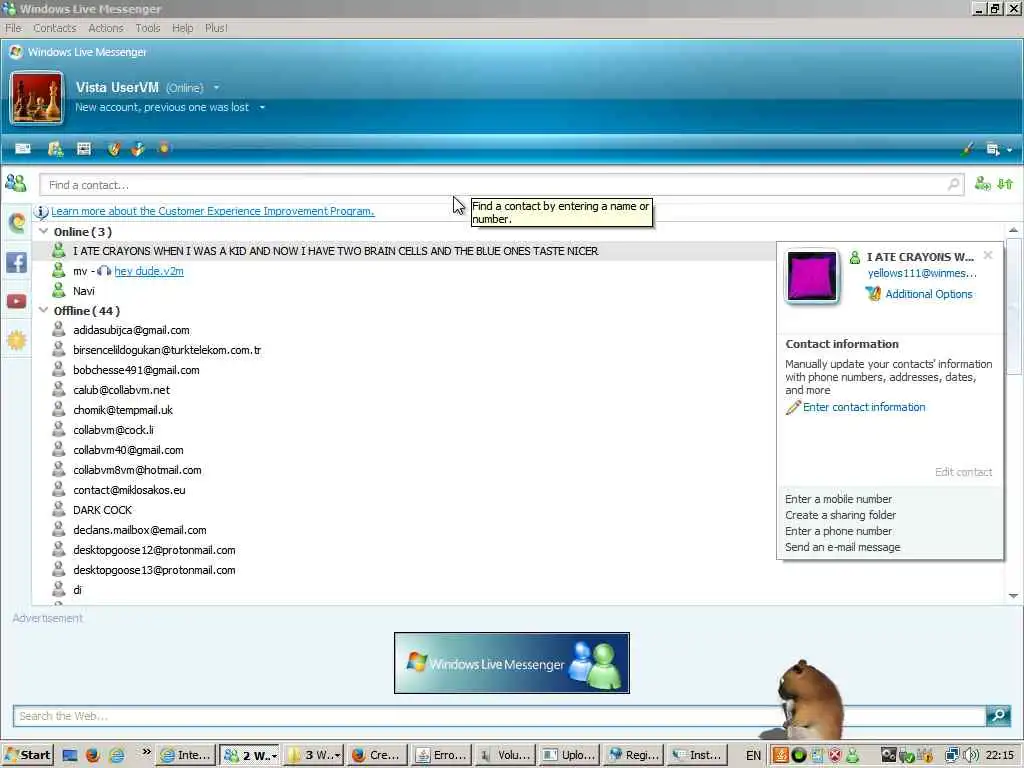Select contact chomik@tempmail.uk
The height and width of the screenshot is (768, 1024).
123,410
